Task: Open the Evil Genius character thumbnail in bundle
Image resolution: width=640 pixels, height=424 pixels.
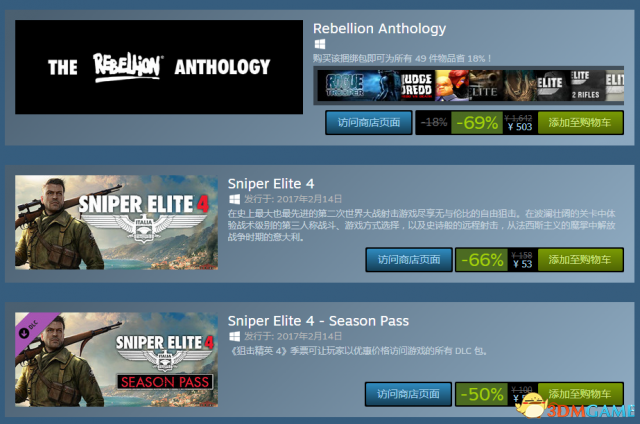Action: click(x=451, y=86)
